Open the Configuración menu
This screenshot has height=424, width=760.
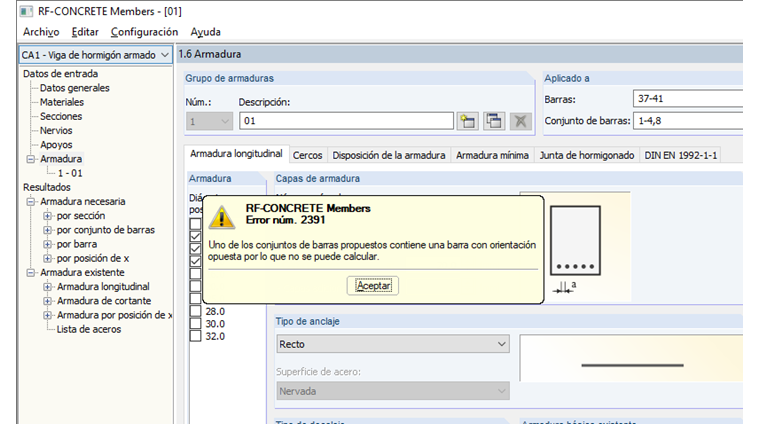pos(144,32)
